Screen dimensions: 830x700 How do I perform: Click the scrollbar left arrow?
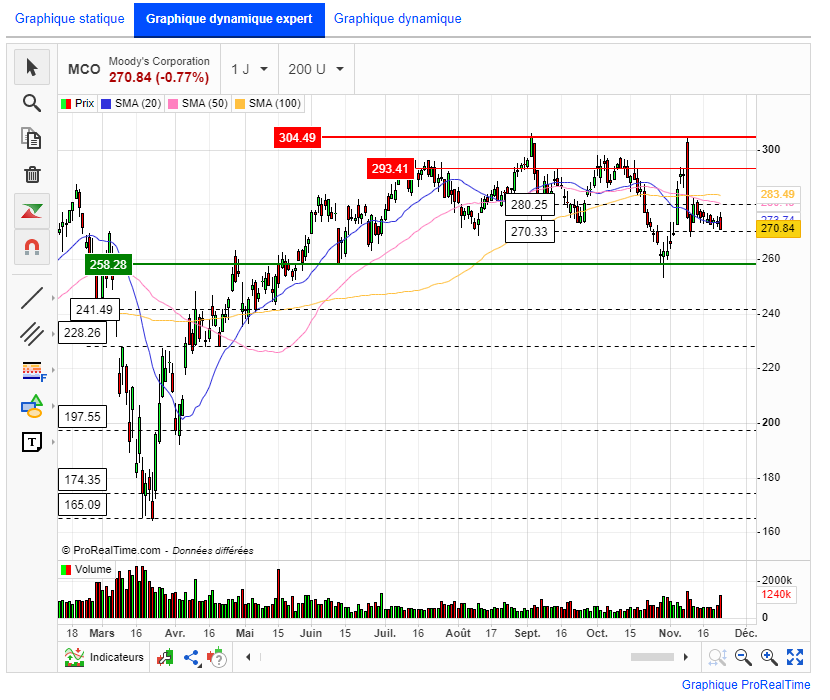(248, 657)
